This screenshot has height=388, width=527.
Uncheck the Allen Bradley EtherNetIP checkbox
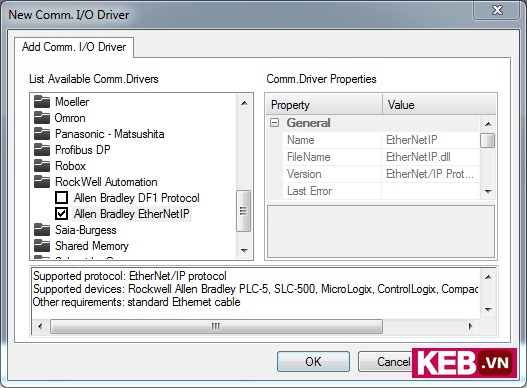[x=61, y=214]
